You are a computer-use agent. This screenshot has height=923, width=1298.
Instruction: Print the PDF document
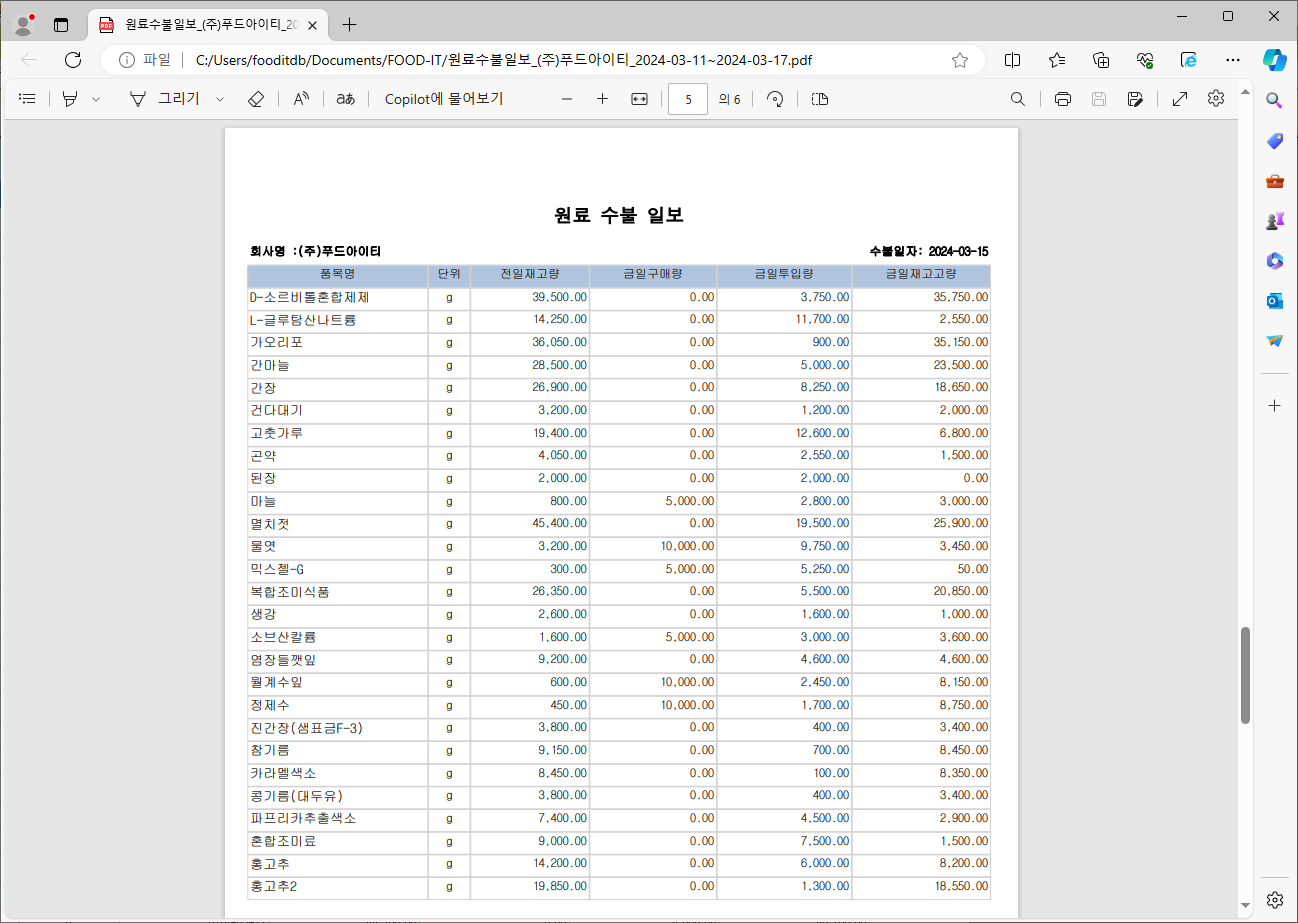point(1063,99)
